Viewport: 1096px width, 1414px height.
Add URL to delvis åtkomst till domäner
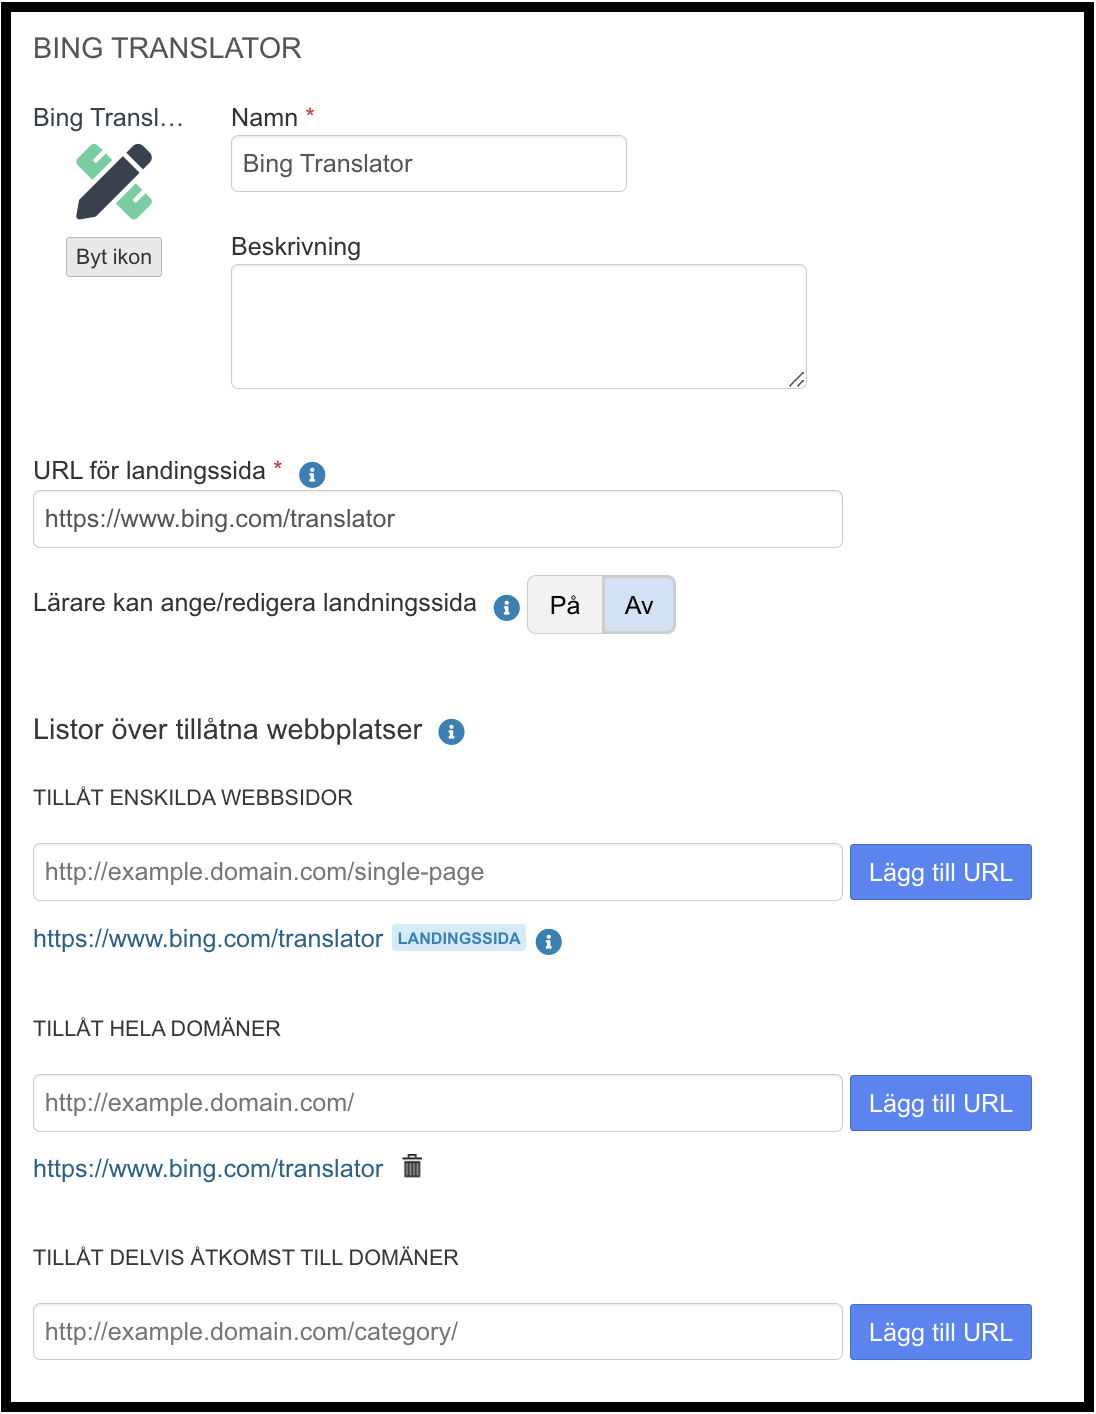click(941, 1332)
